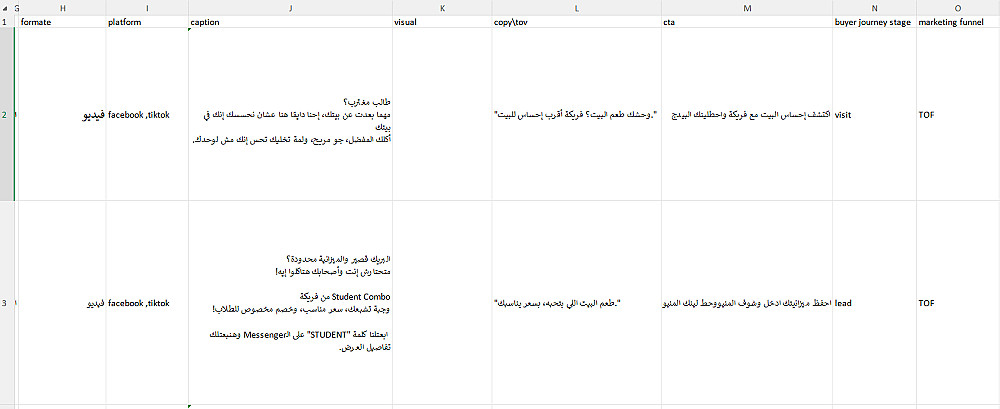Click the select-all corner triangle
Image resolution: width=1000 pixels, height=409 pixels.
pyautogui.click(x=6, y=8)
